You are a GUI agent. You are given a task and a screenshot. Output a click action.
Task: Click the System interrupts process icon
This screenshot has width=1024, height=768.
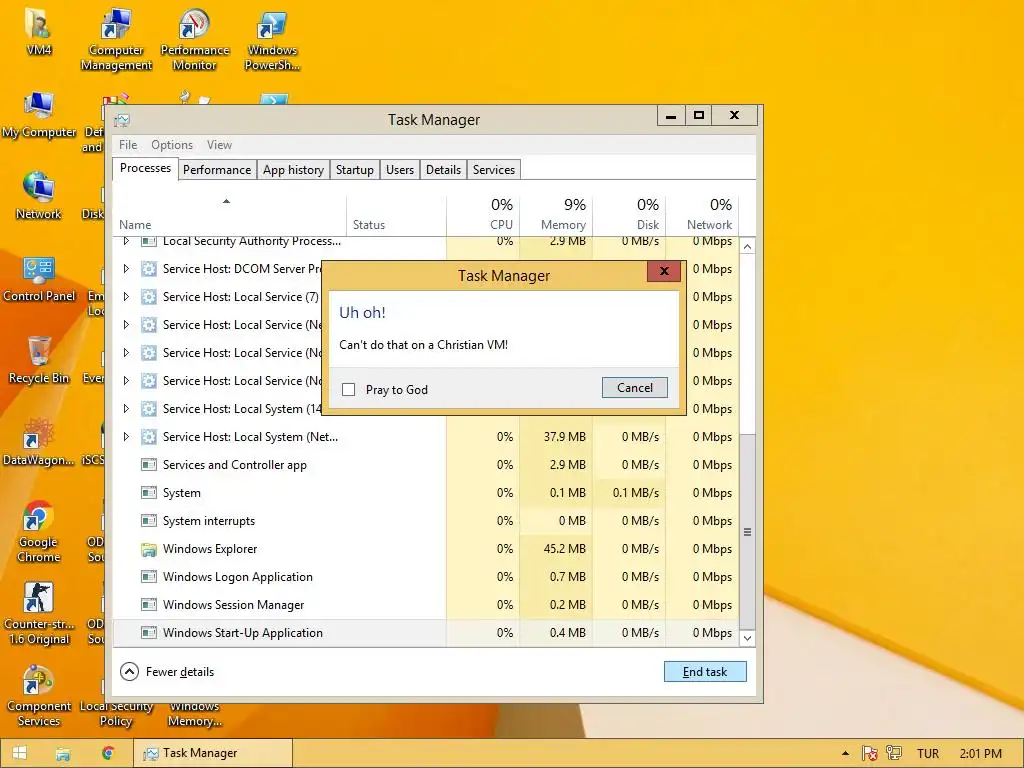click(149, 521)
